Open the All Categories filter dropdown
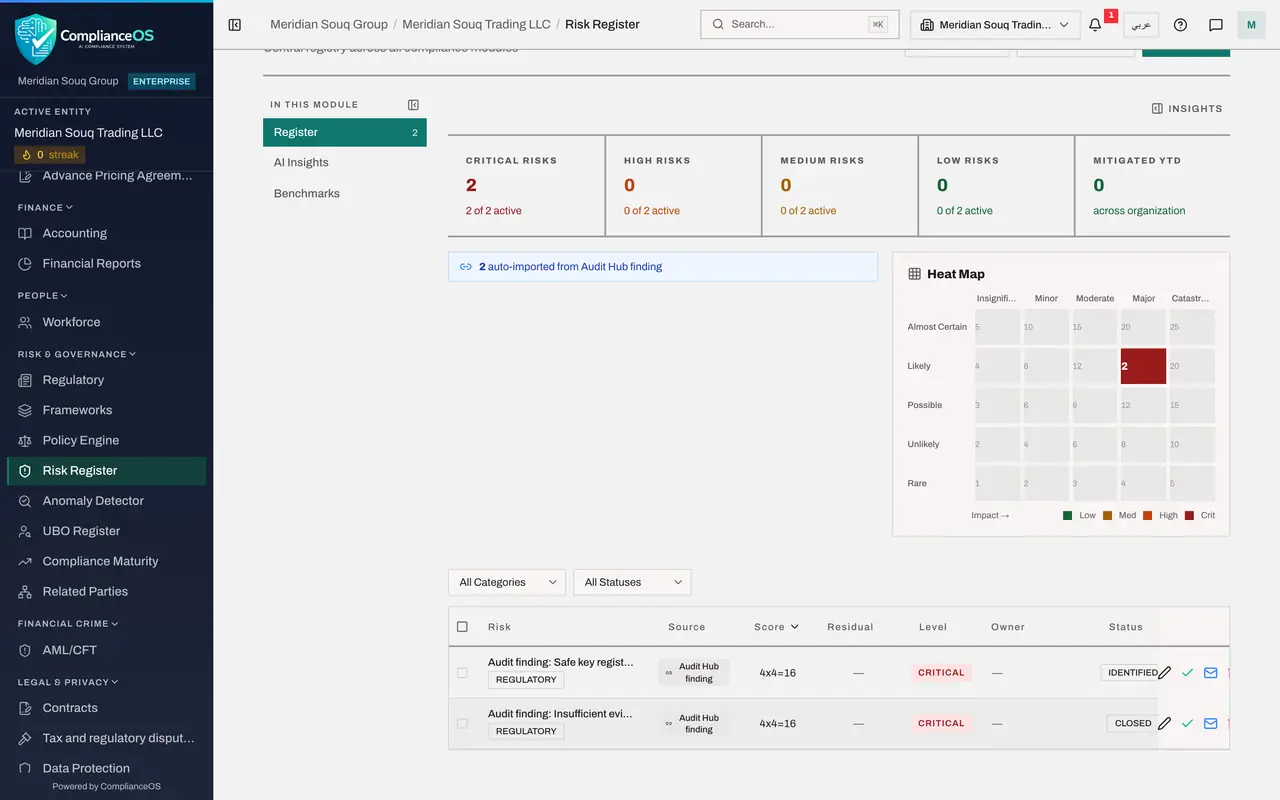Screen dimensions: 1280x800 (x=507, y=582)
